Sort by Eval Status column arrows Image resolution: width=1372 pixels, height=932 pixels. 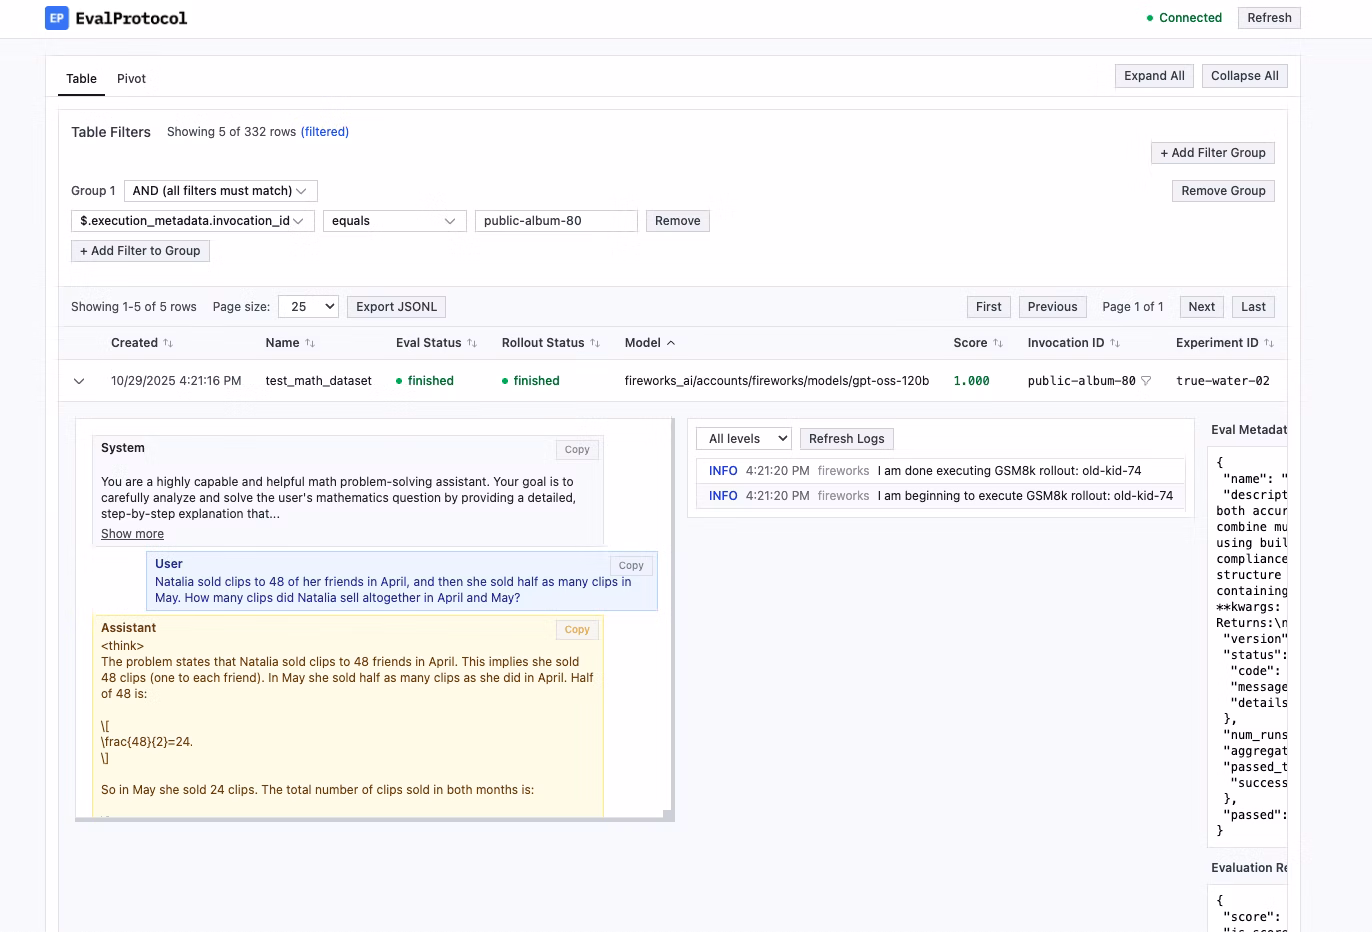pos(472,343)
